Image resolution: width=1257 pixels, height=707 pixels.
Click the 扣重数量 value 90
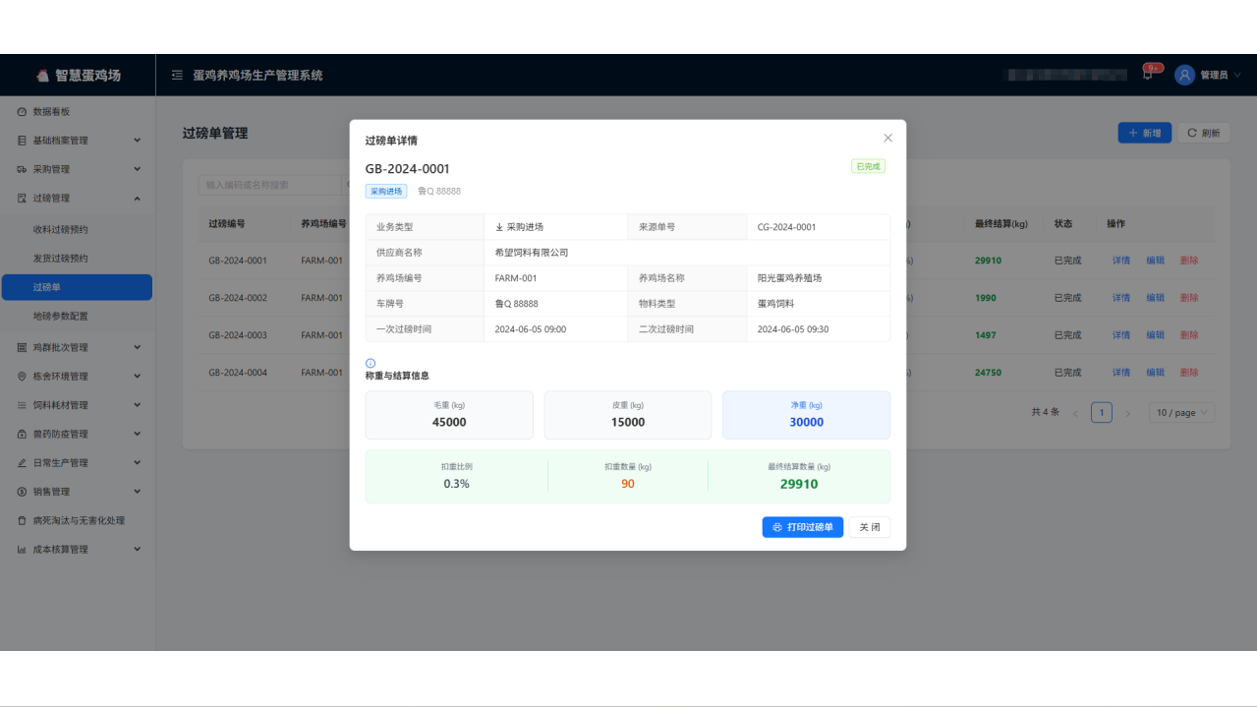coord(628,484)
